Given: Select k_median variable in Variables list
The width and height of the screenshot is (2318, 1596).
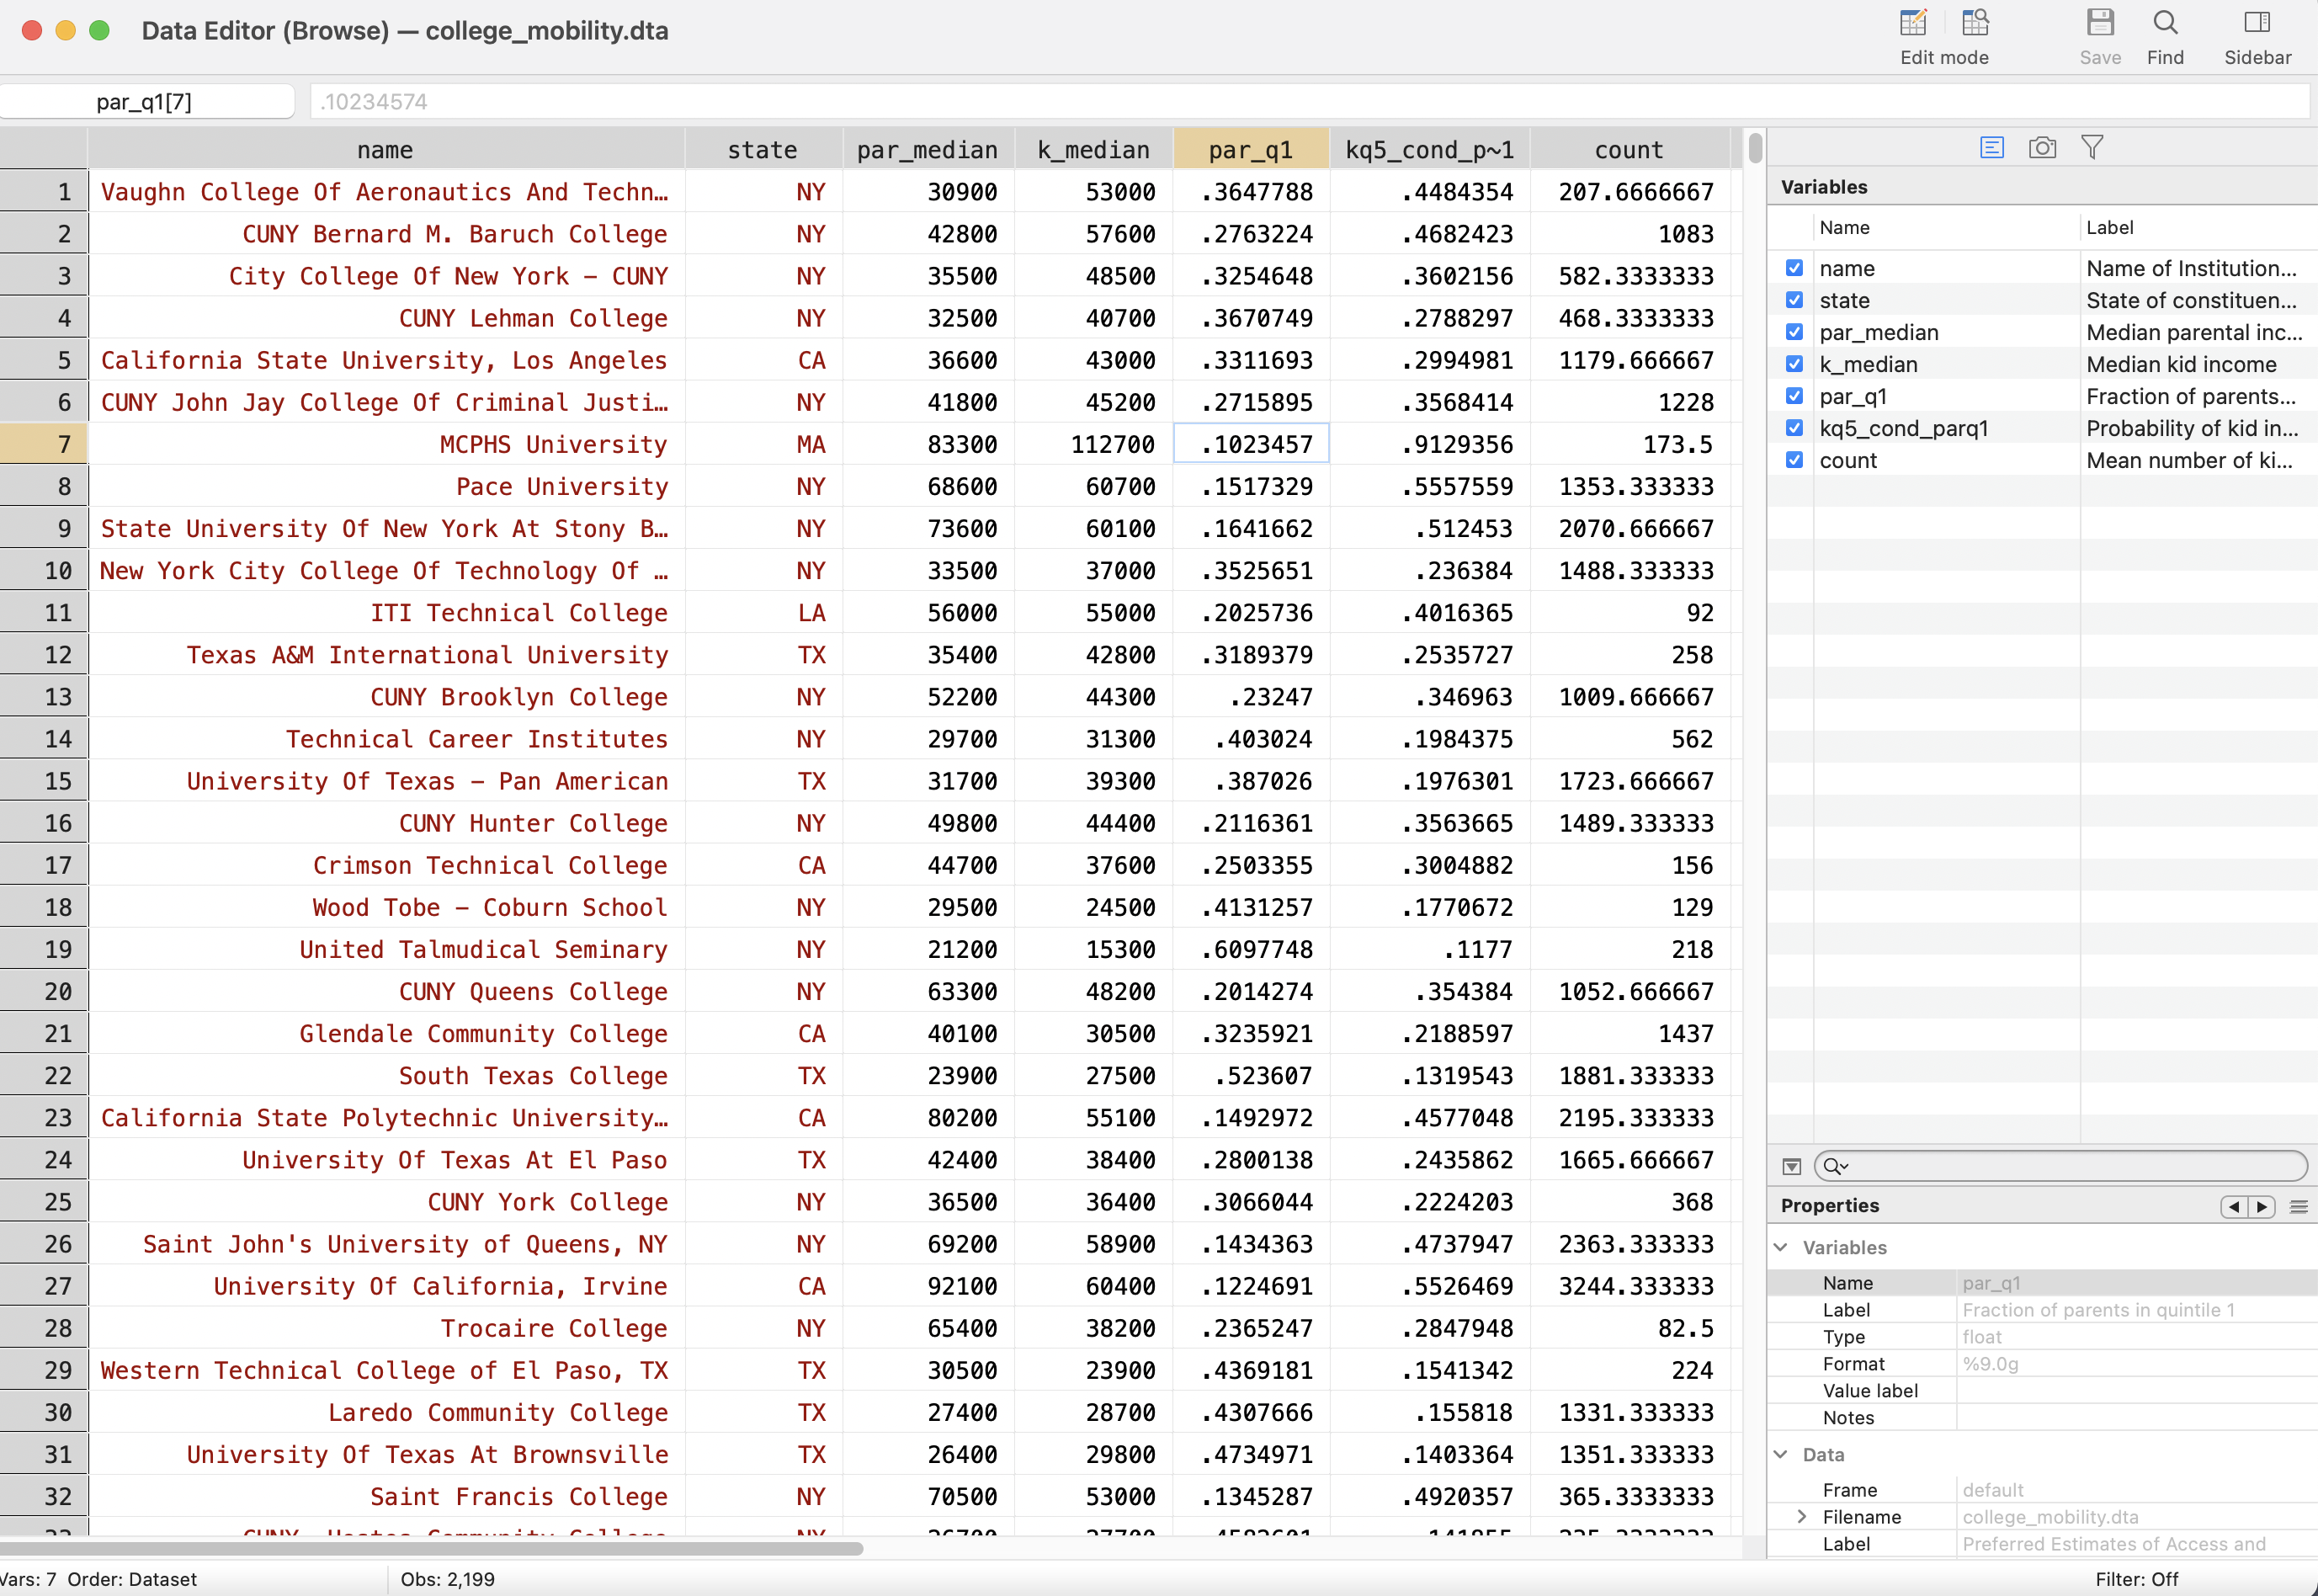Looking at the screenshot, I should 2042,364.
